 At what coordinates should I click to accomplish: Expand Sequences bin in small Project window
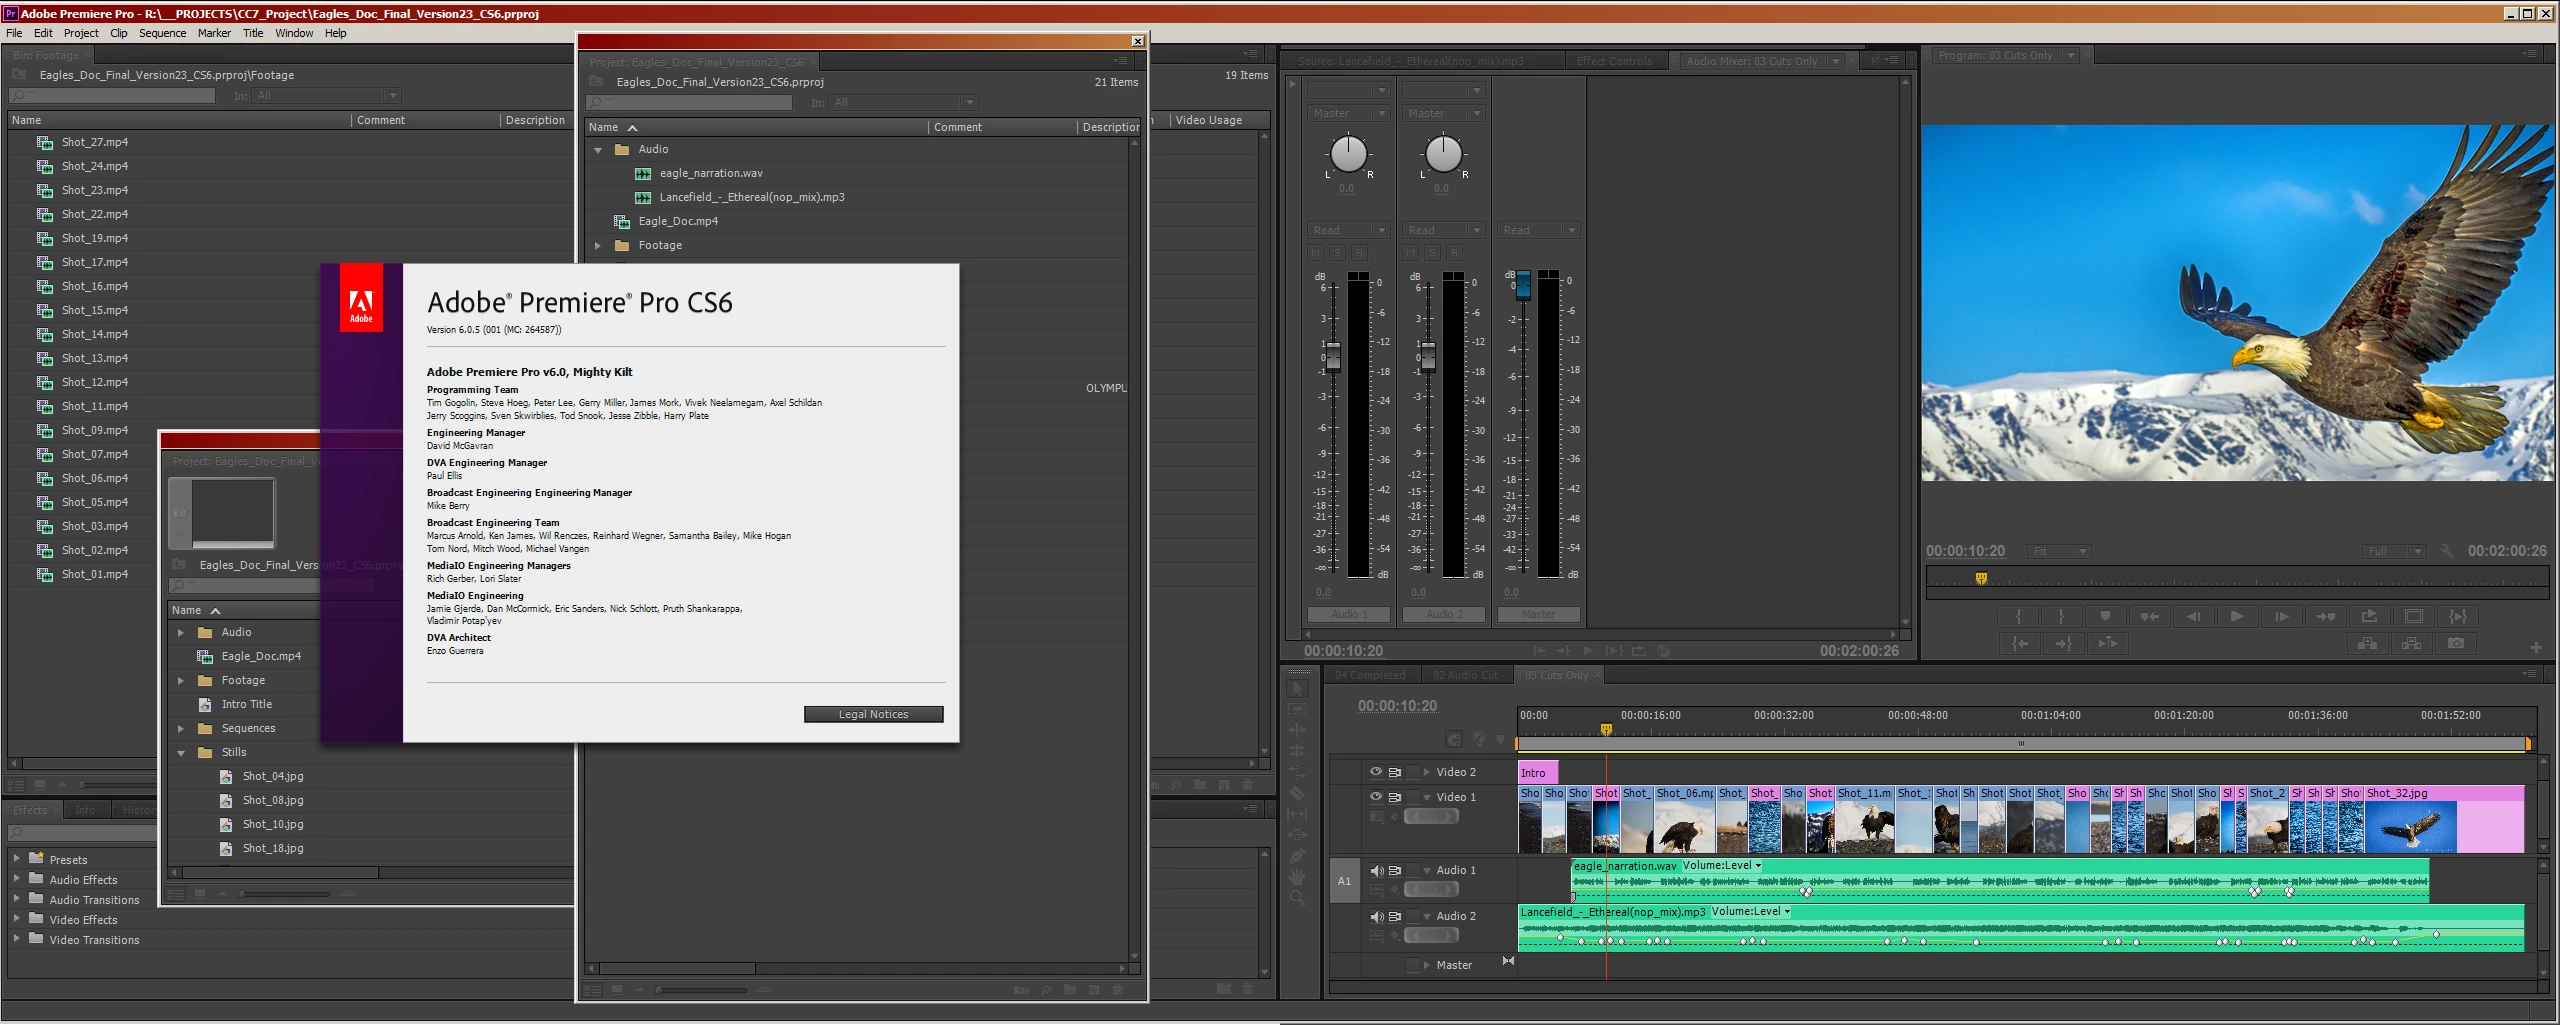click(x=181, y=728)
